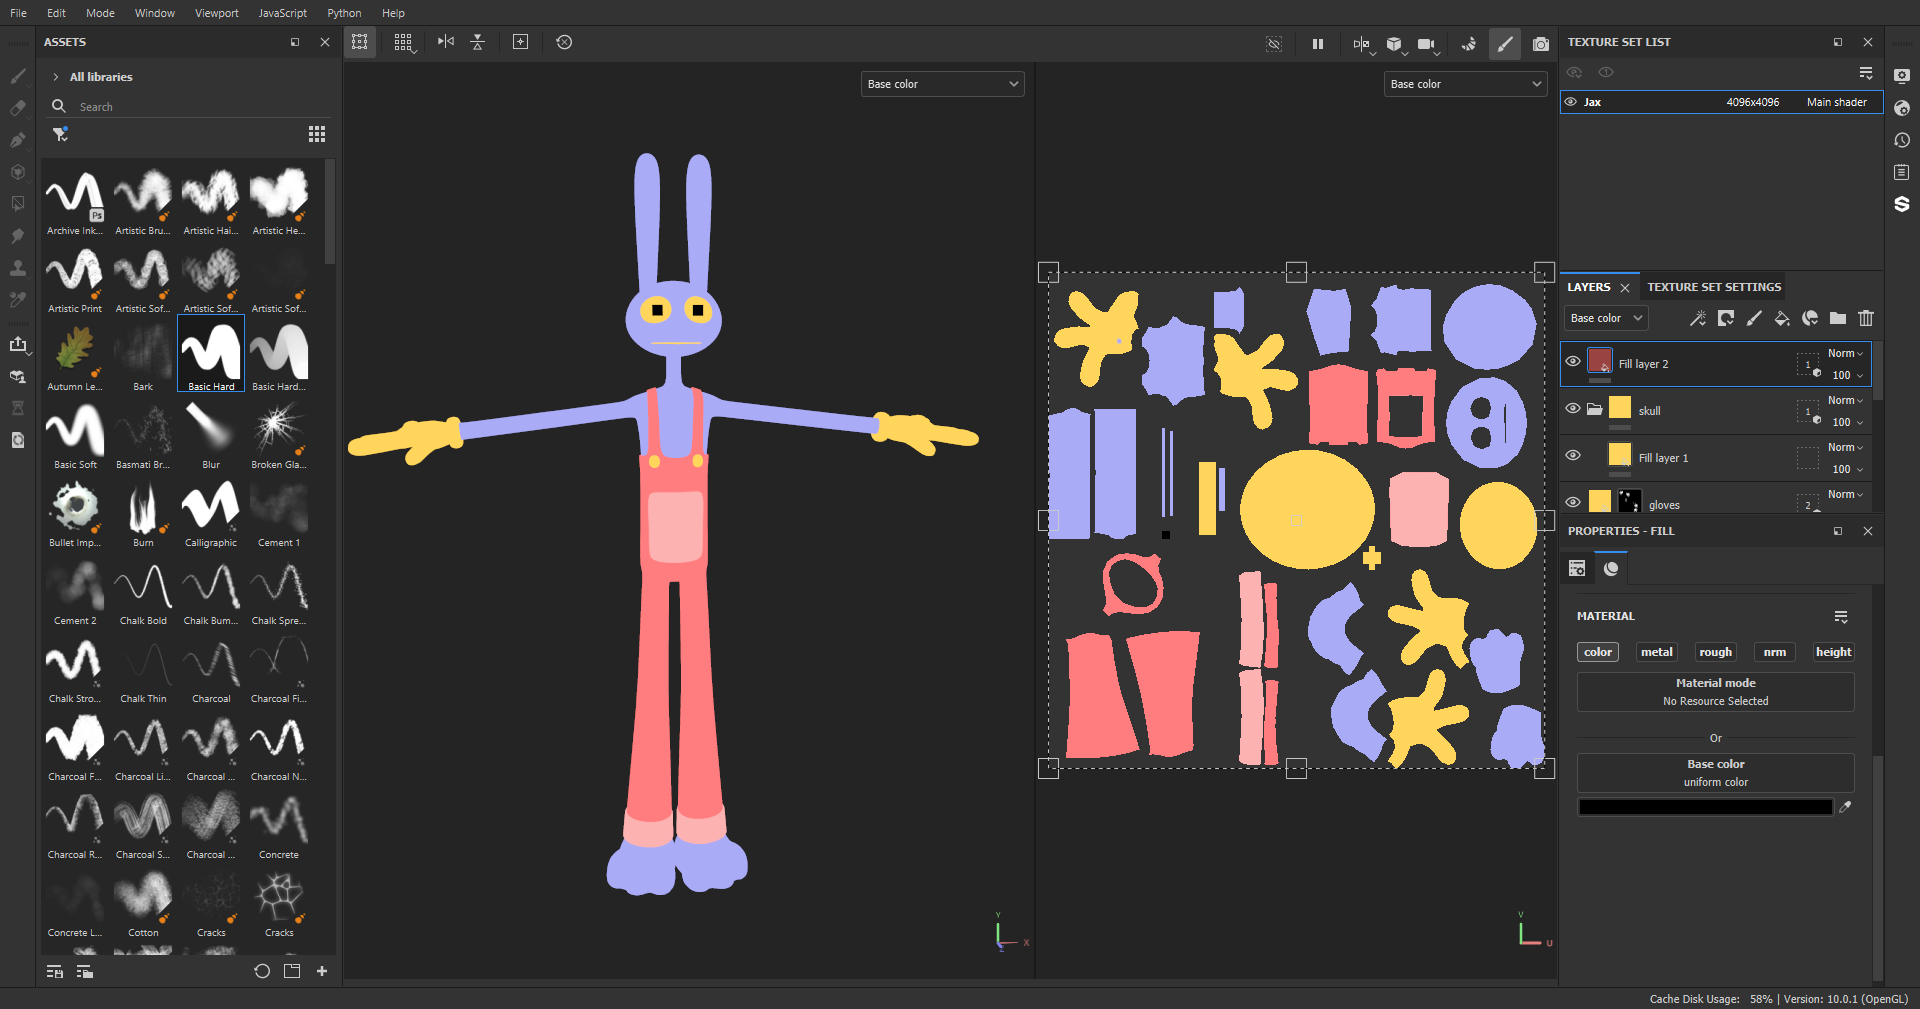Image resolution: width=1920 pixels, height=1009 pixels.
Task: Add a folder in the Layers panel
Action: 1838,318
